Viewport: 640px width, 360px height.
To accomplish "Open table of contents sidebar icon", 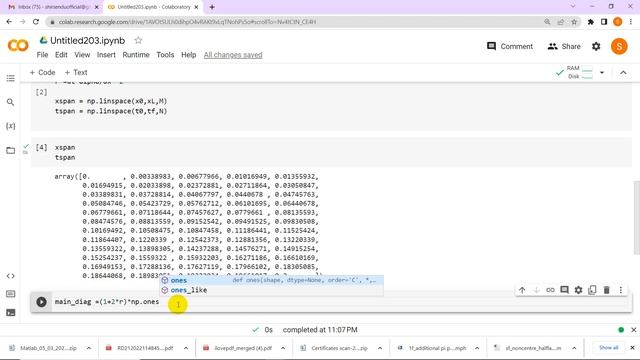I will [11, 78].
